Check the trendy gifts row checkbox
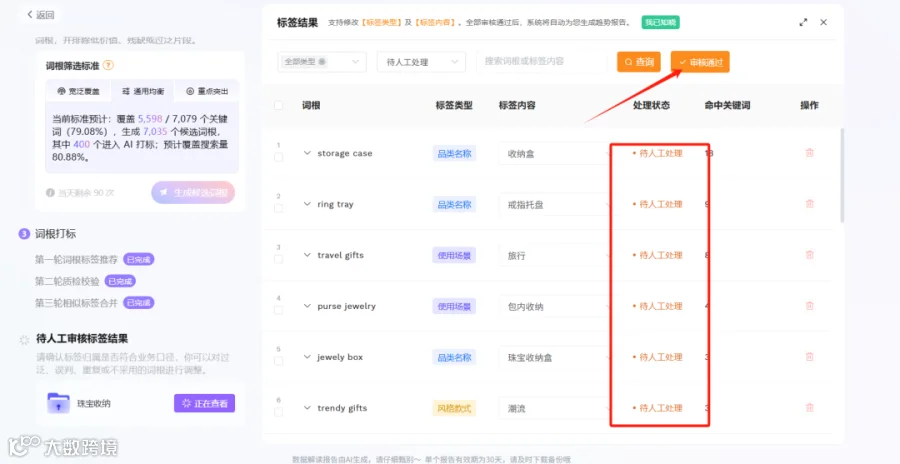The width and height of the screenshot is (900, 464). pyautogui.click(x=278, y=412)
